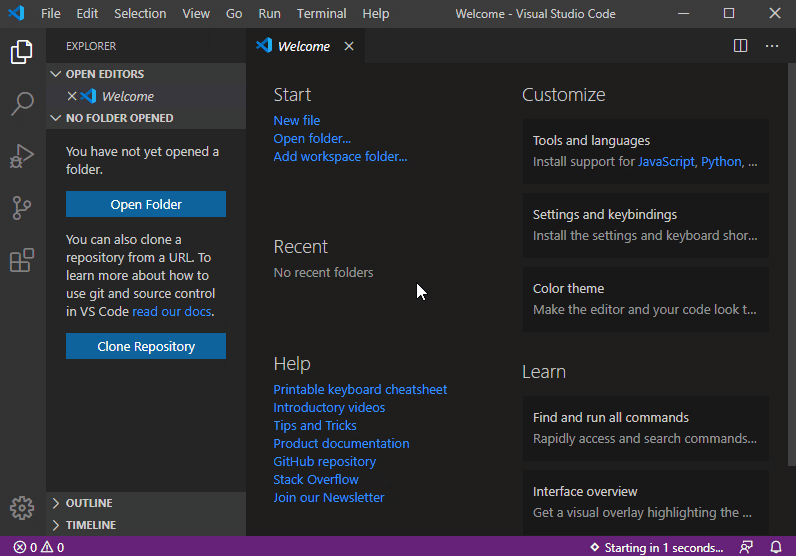796x556 pixels.
Task: Open the Search view icon
Action: pos(22,104)
